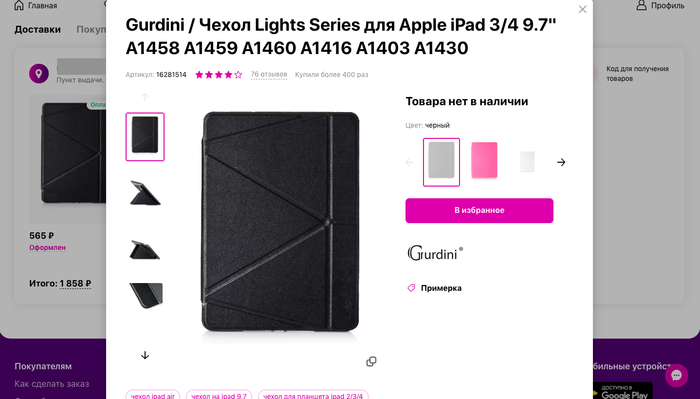Open the Профиль user icon
The width and height of the screenshot is (700, 399).
click(641, 5)
